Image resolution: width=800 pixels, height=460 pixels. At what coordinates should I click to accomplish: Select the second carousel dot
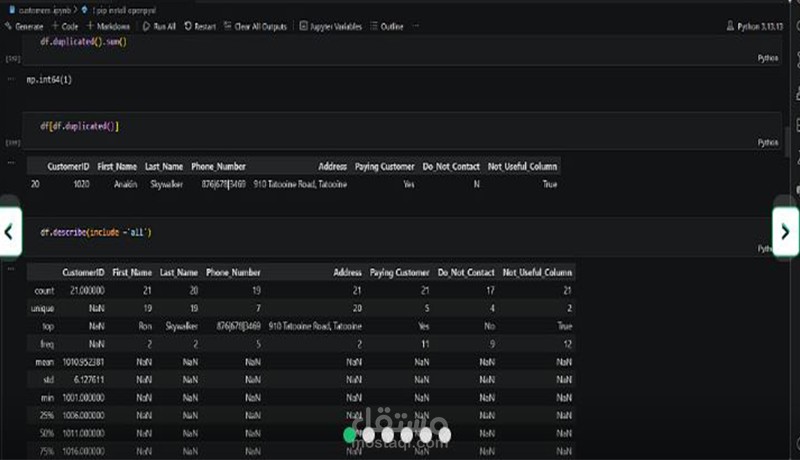point(369,435)
